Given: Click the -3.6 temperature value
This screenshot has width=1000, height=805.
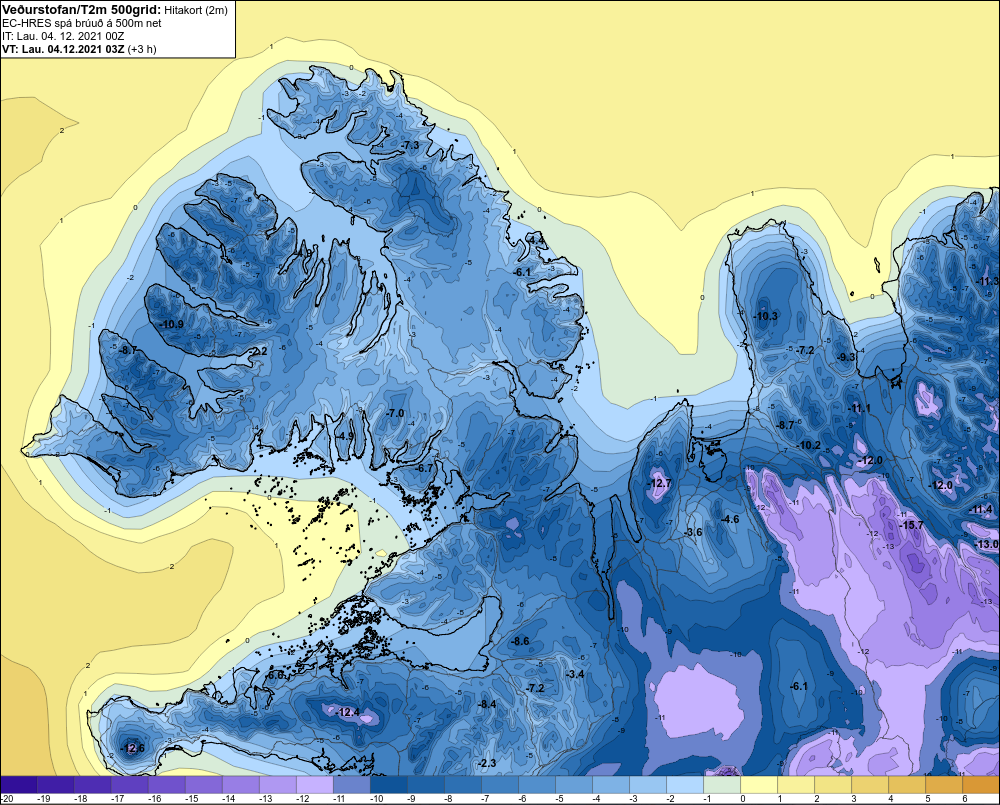Looking at the screenshot, I should point(693,532).
